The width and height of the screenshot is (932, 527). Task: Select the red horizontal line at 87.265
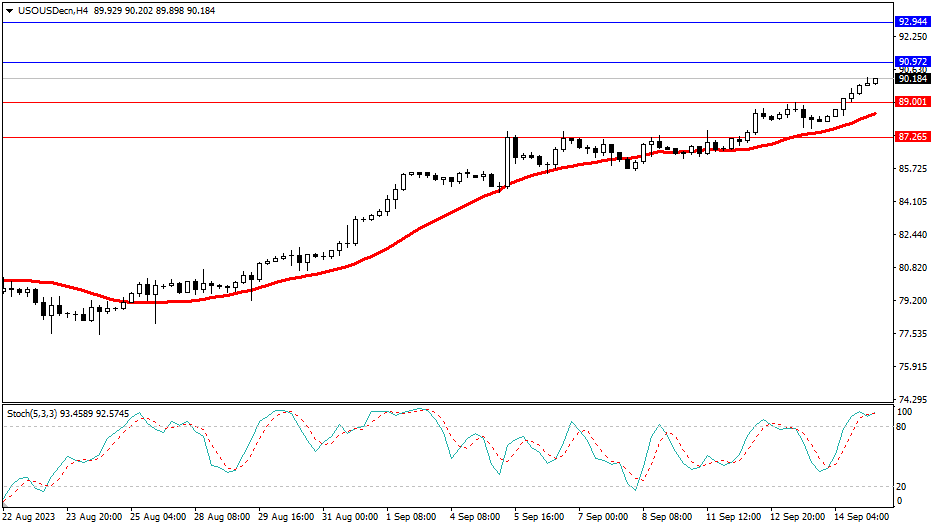click(300, 137)
